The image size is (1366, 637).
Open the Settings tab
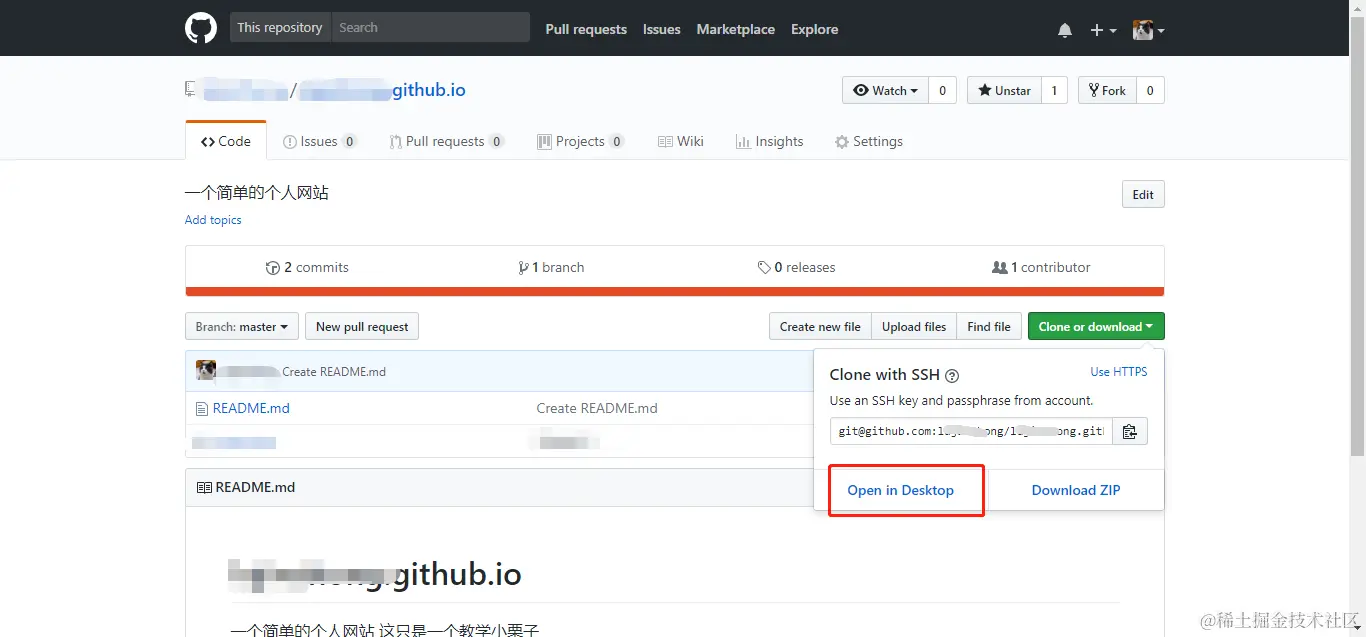[x=869, y=141]
